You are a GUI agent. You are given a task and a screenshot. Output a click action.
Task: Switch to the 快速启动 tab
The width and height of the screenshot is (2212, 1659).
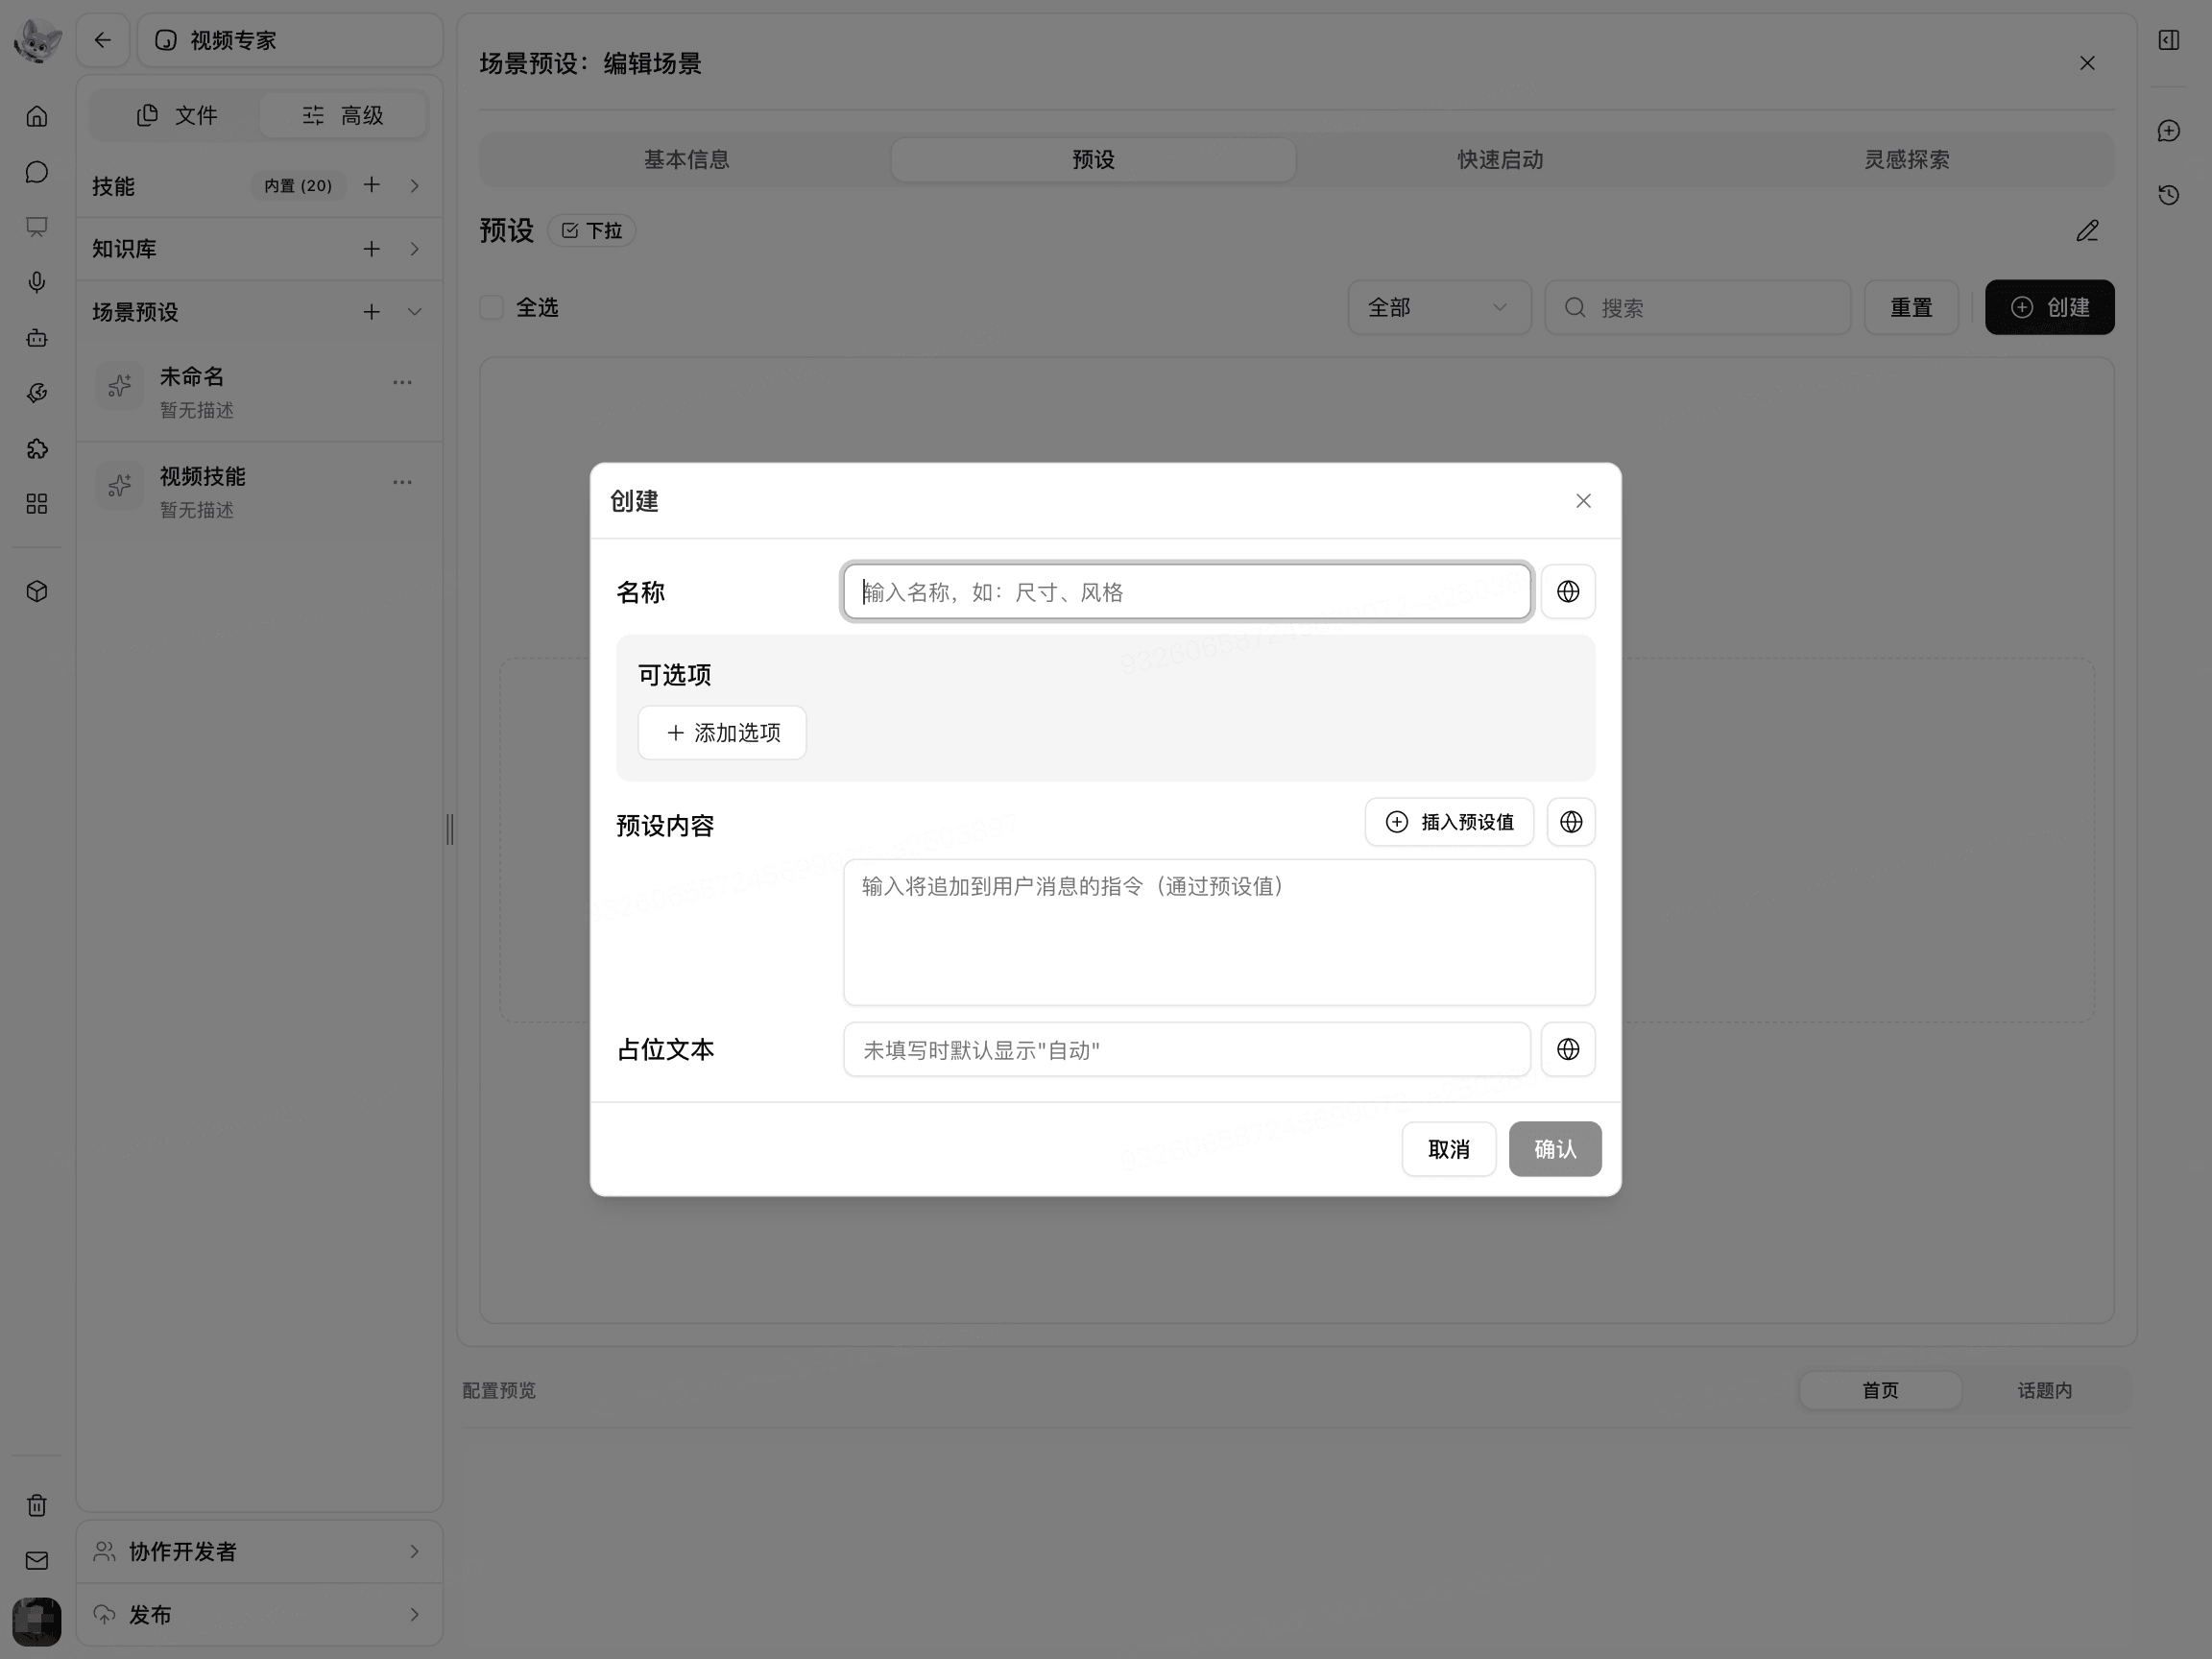(x=1500, y=159)
